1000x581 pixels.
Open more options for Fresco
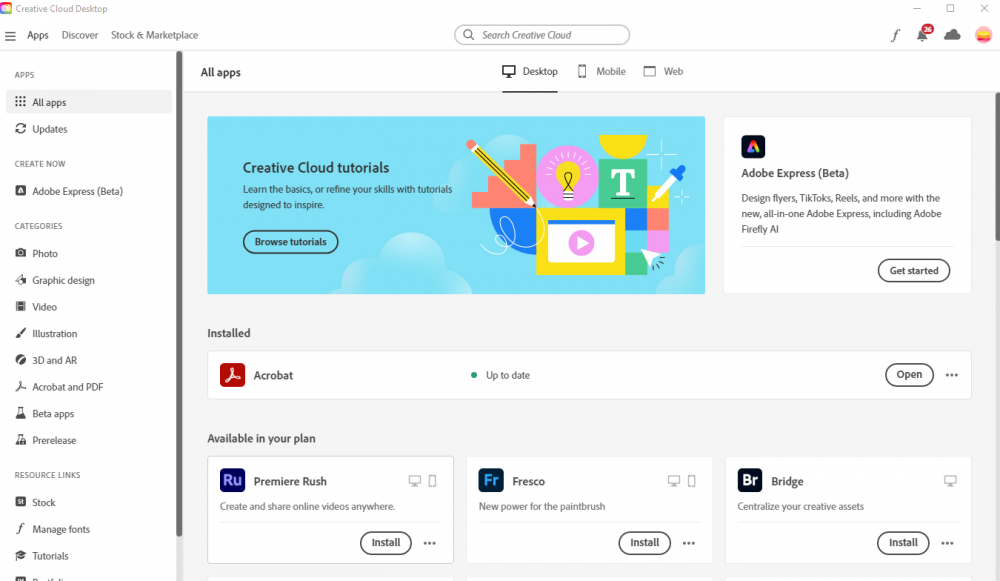pos(689,543)
